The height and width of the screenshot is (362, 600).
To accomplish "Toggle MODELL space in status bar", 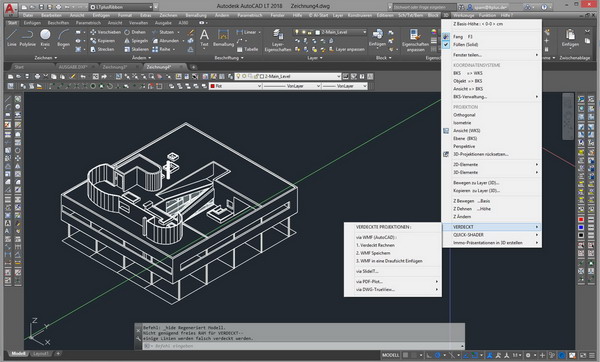I will pyautogui.click(x=390, y=355).
